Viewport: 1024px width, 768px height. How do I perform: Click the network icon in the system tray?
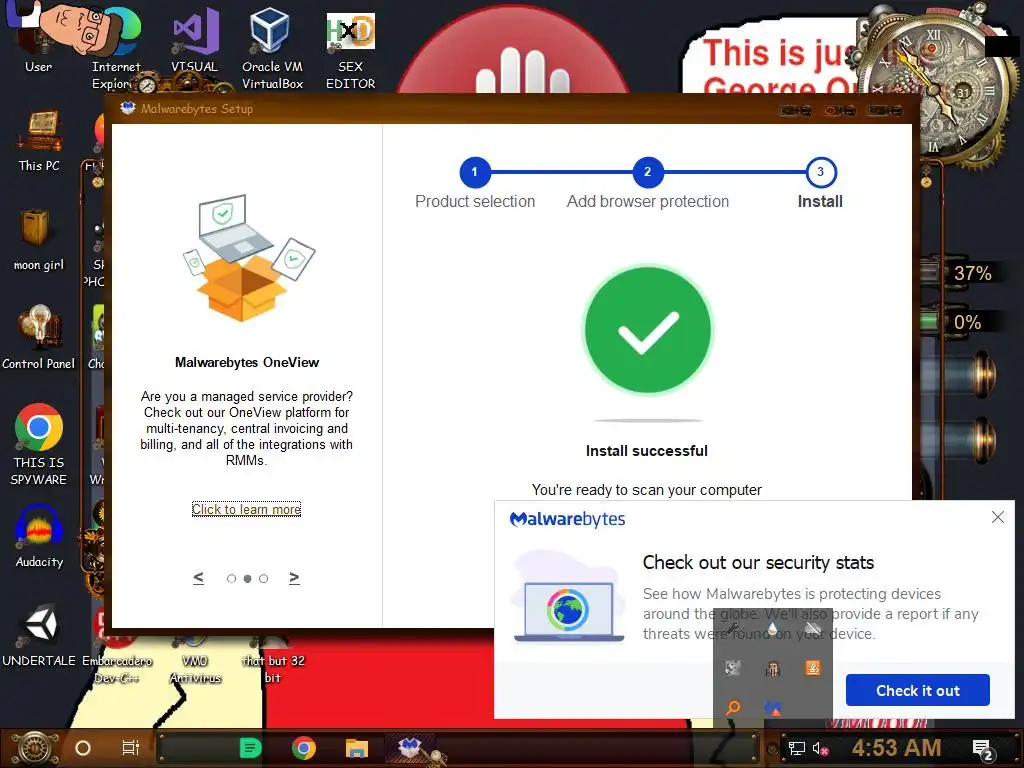pyautogui.click(x=796, y=748)
